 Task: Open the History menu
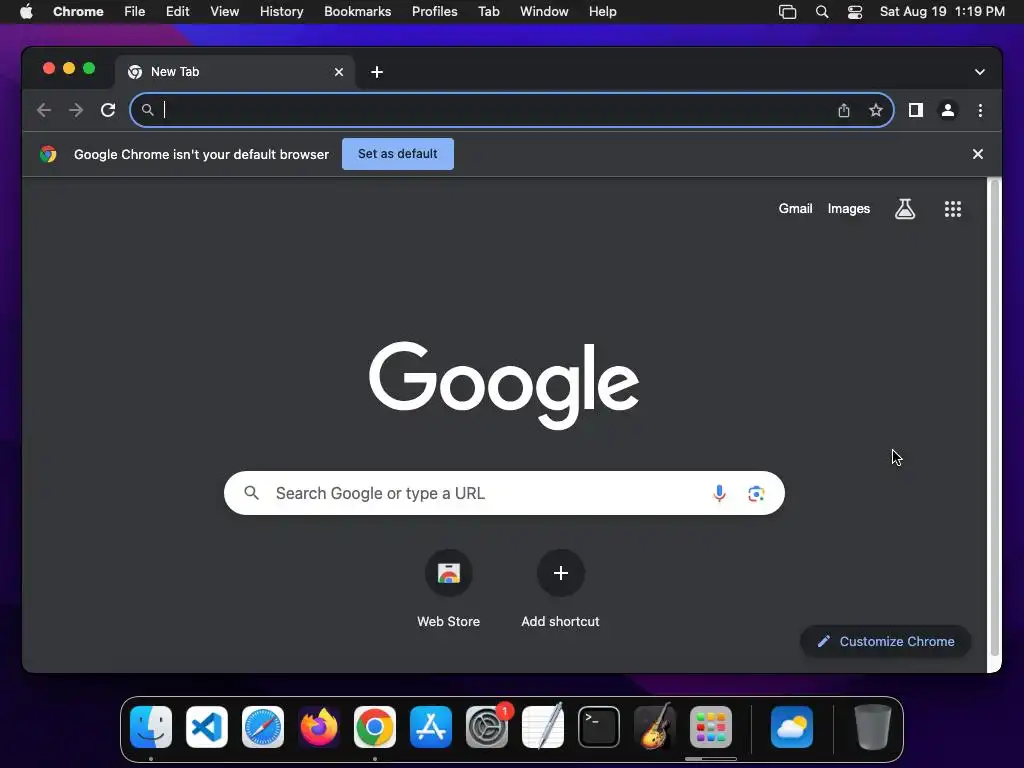click(281, 12)
